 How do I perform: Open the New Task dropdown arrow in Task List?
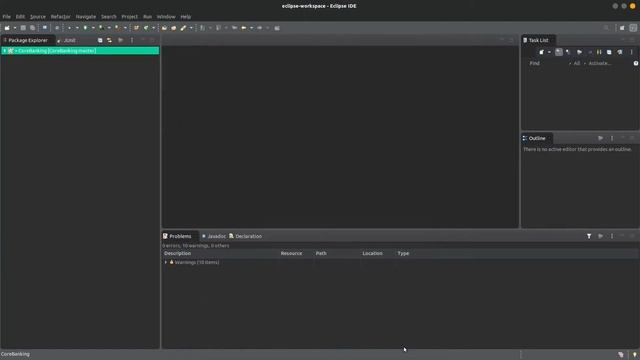549,52
